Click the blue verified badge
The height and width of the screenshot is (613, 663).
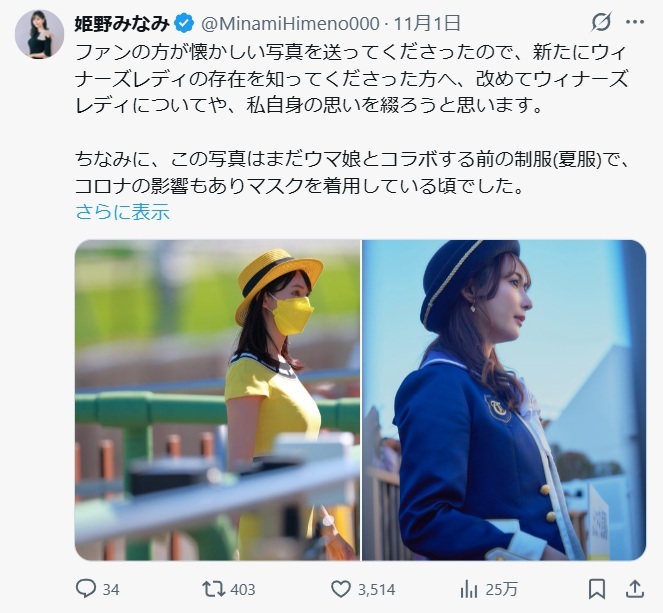184,23
